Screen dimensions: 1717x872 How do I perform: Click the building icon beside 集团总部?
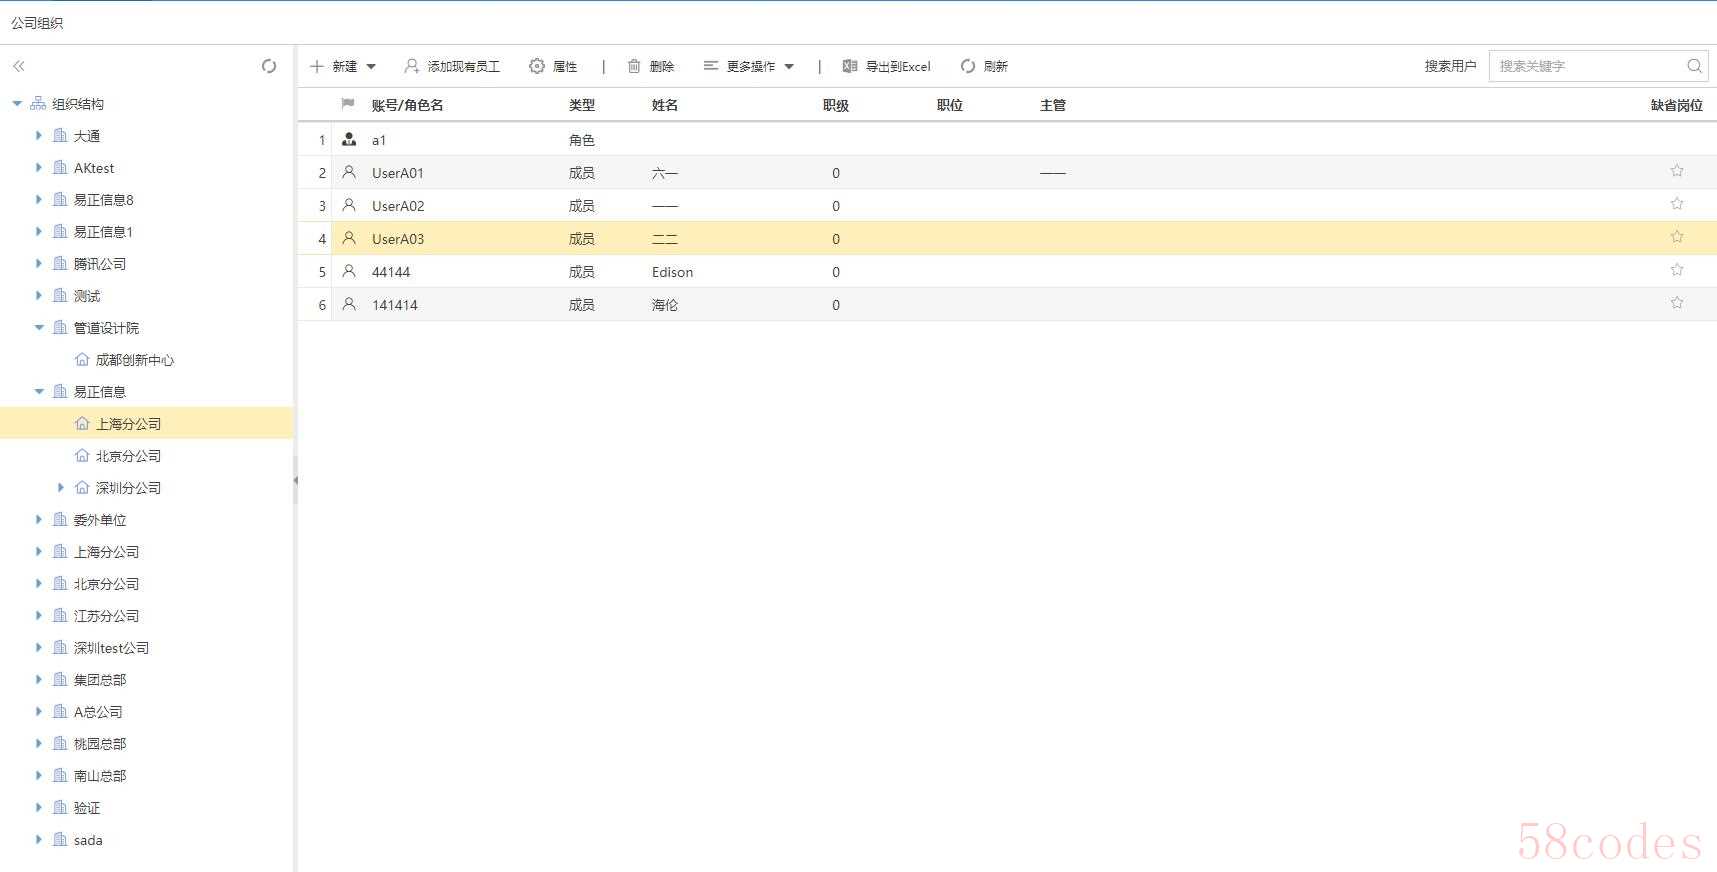coord(60,679)
